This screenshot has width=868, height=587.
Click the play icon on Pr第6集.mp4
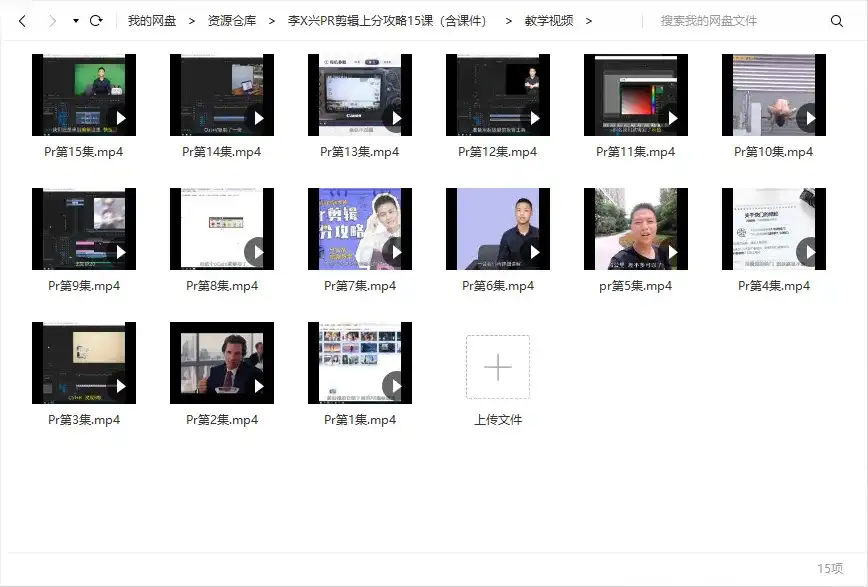[x=534, y=251]
